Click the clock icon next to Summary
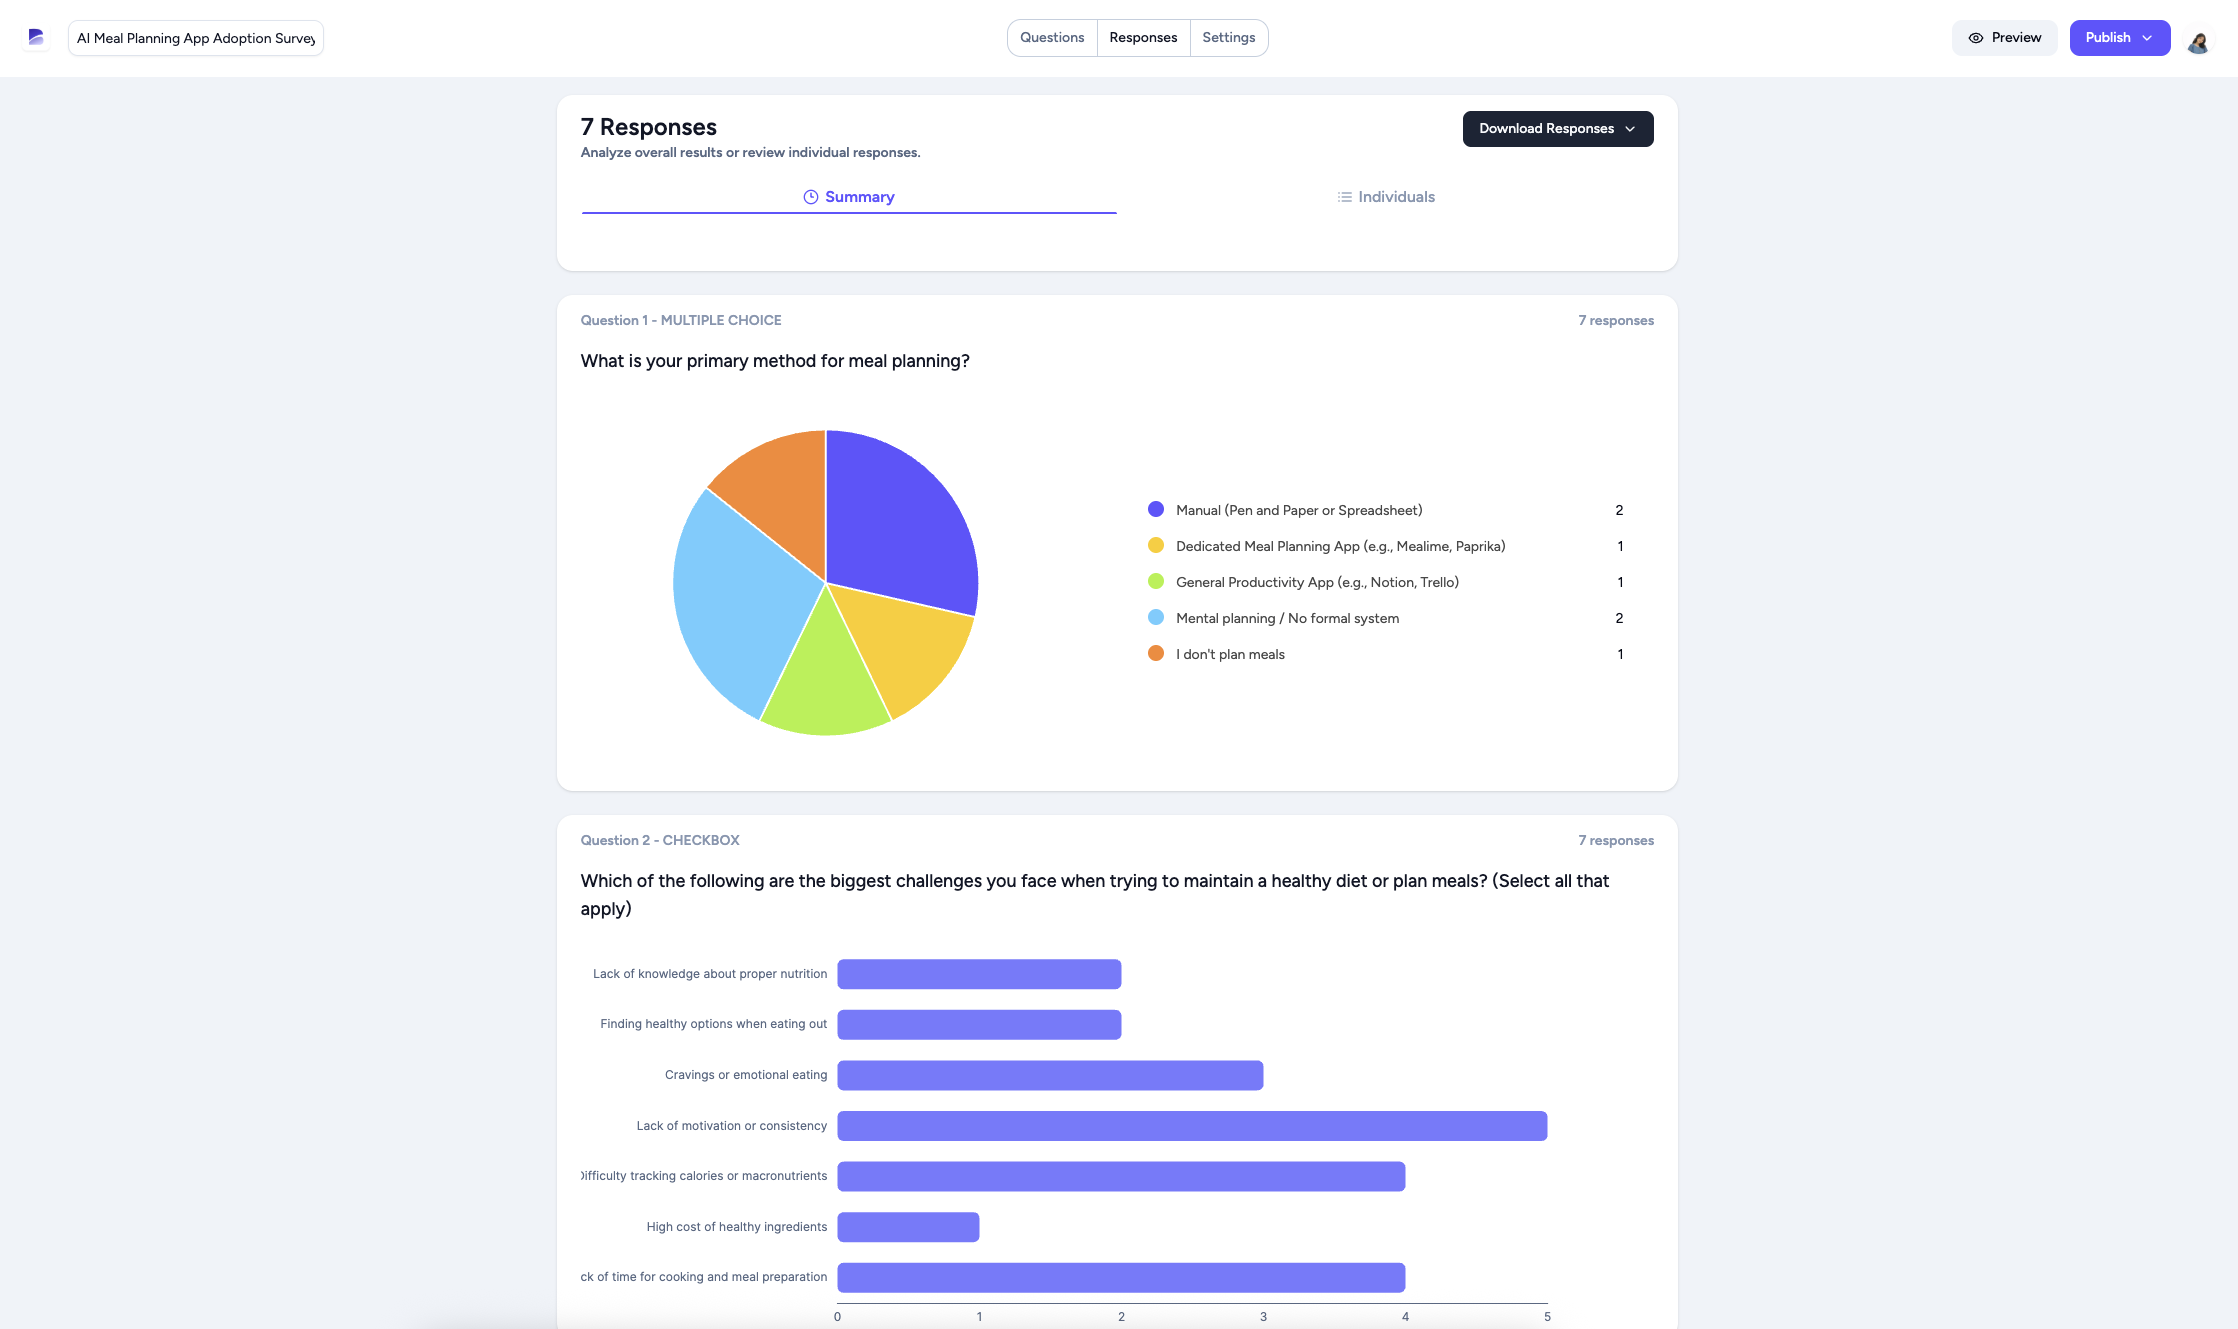The height and width of the screenshot is (1329, 2238). point(811,197)
